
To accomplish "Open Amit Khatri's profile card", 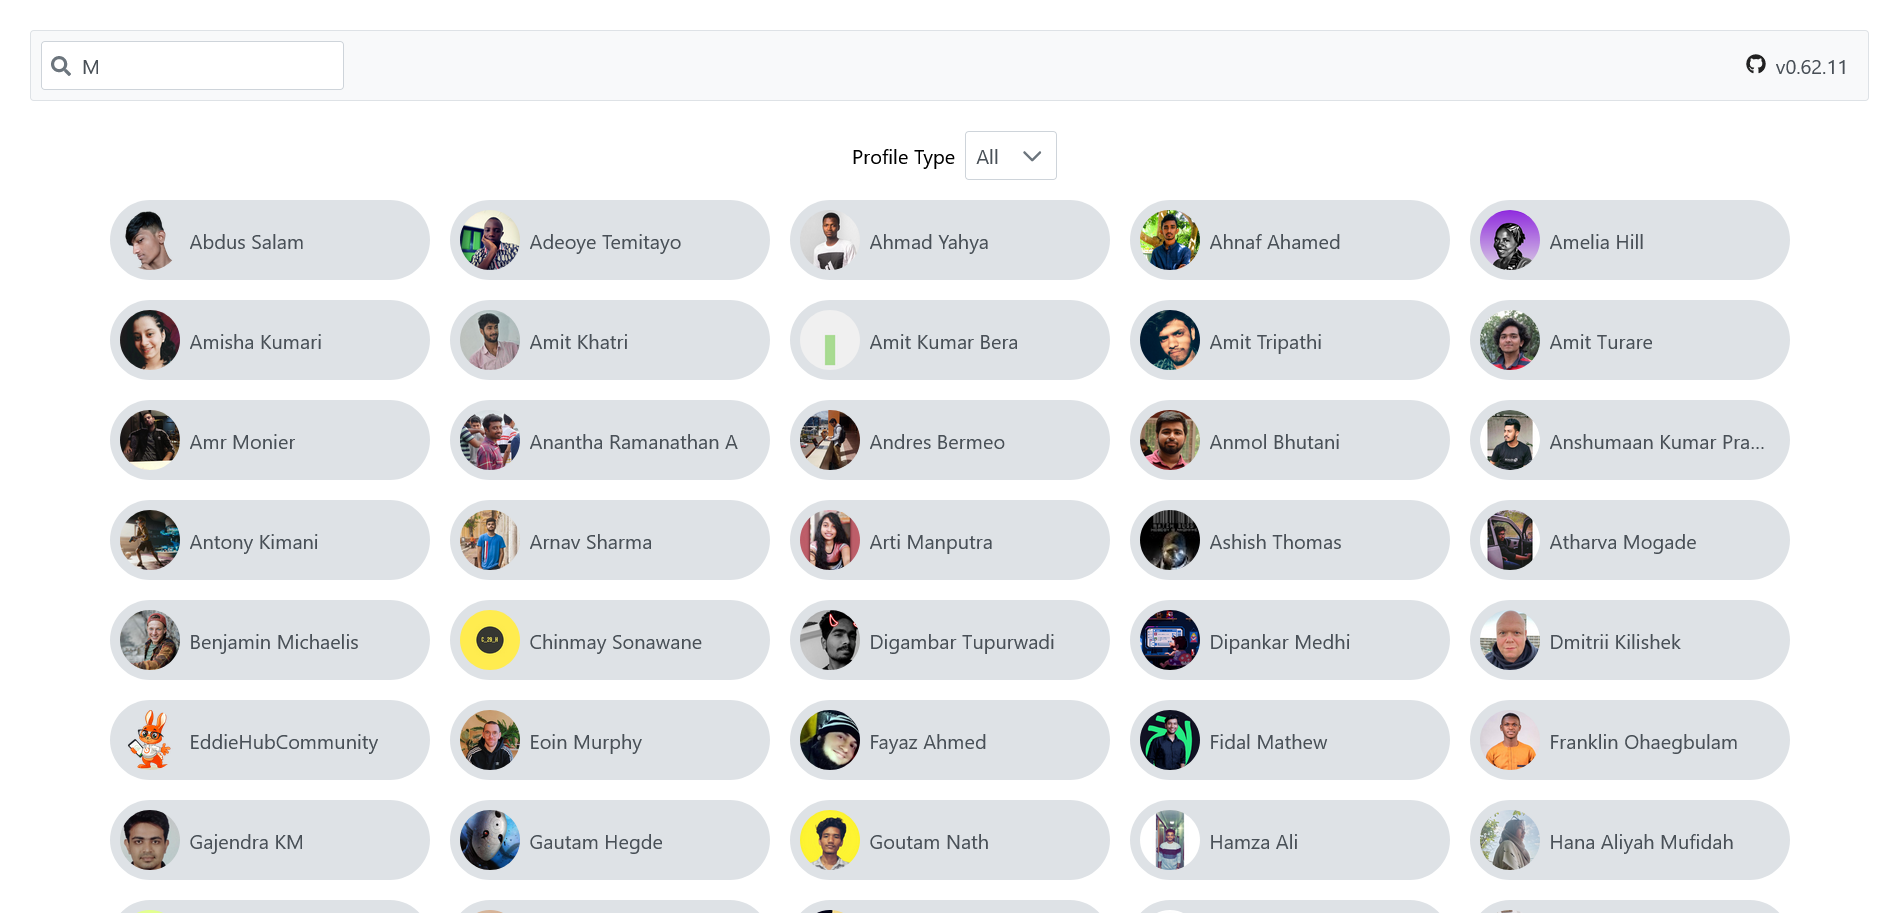I will (x=610, y=340).
